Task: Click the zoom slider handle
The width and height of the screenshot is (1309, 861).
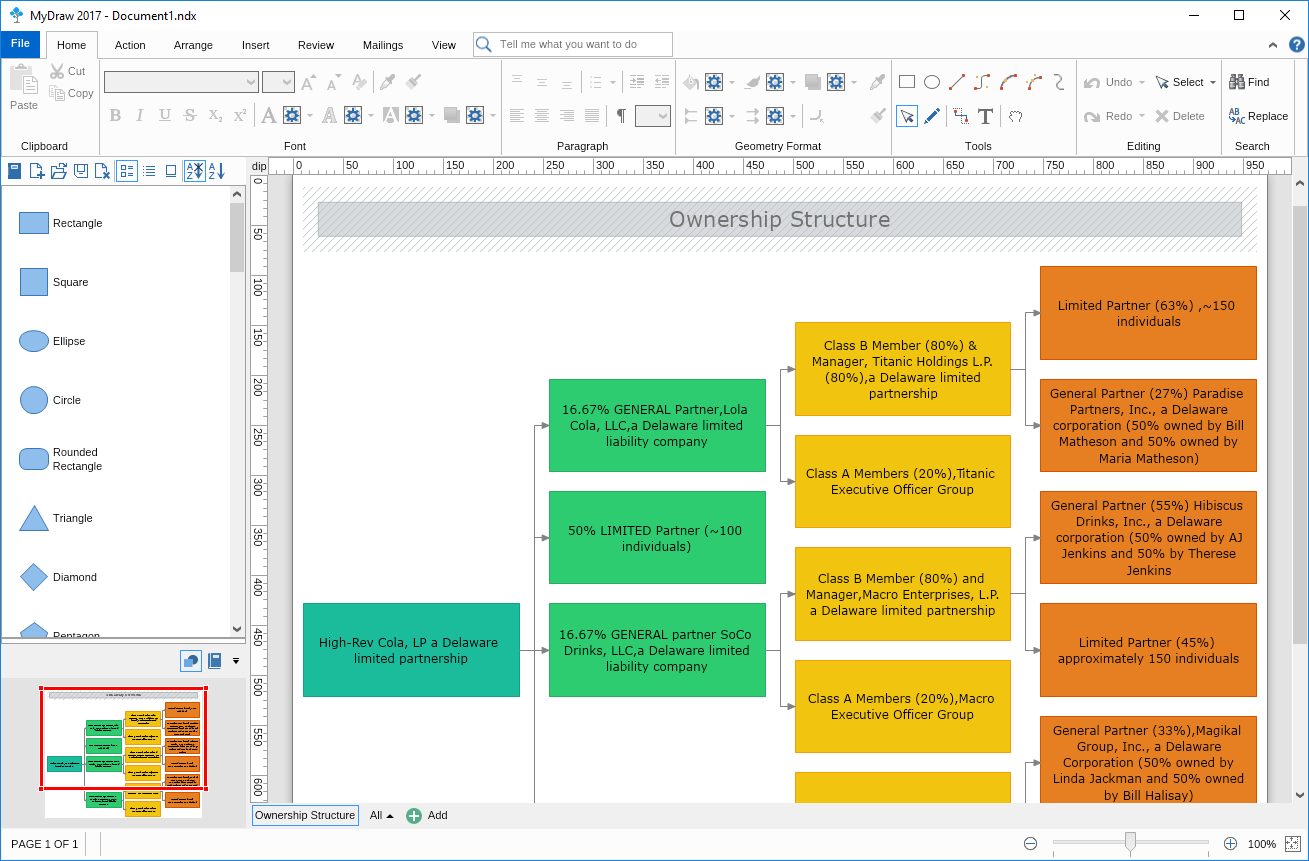Action: 1130,842
